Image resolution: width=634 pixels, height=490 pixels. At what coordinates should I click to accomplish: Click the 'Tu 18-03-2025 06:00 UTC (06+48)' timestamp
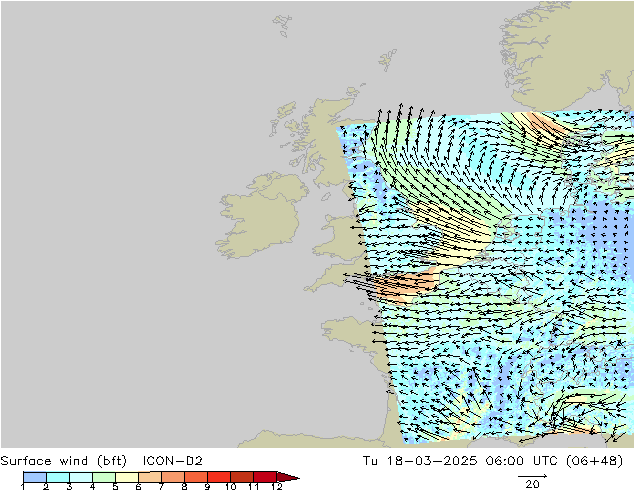coord(493,461)
